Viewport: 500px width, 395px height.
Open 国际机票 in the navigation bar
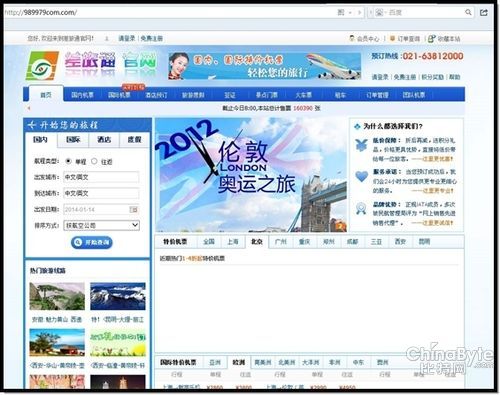tap(119, 95)
